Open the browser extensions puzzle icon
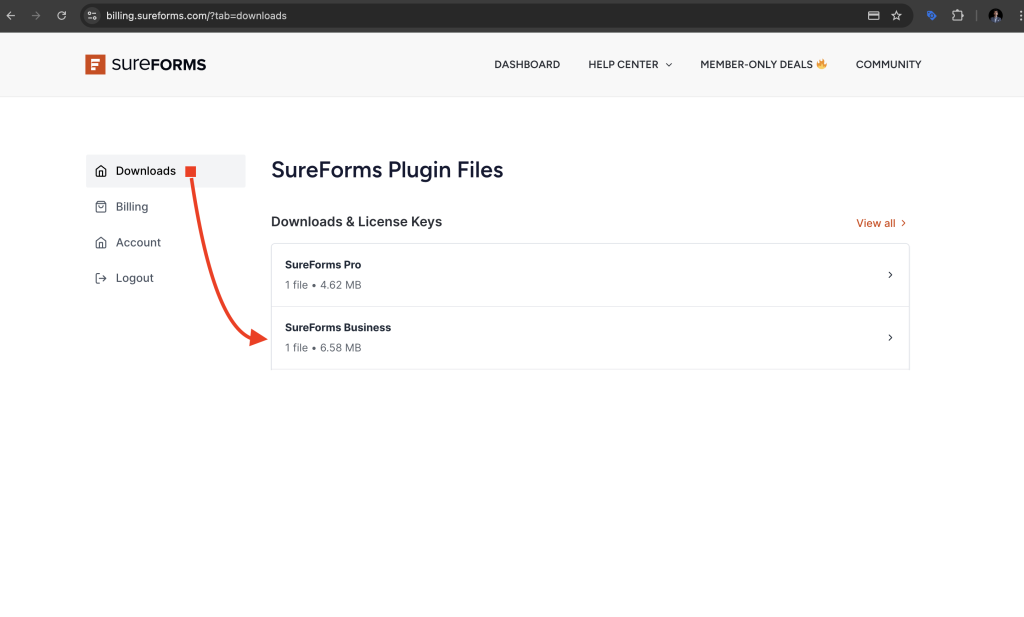 [x=958, y=16]
